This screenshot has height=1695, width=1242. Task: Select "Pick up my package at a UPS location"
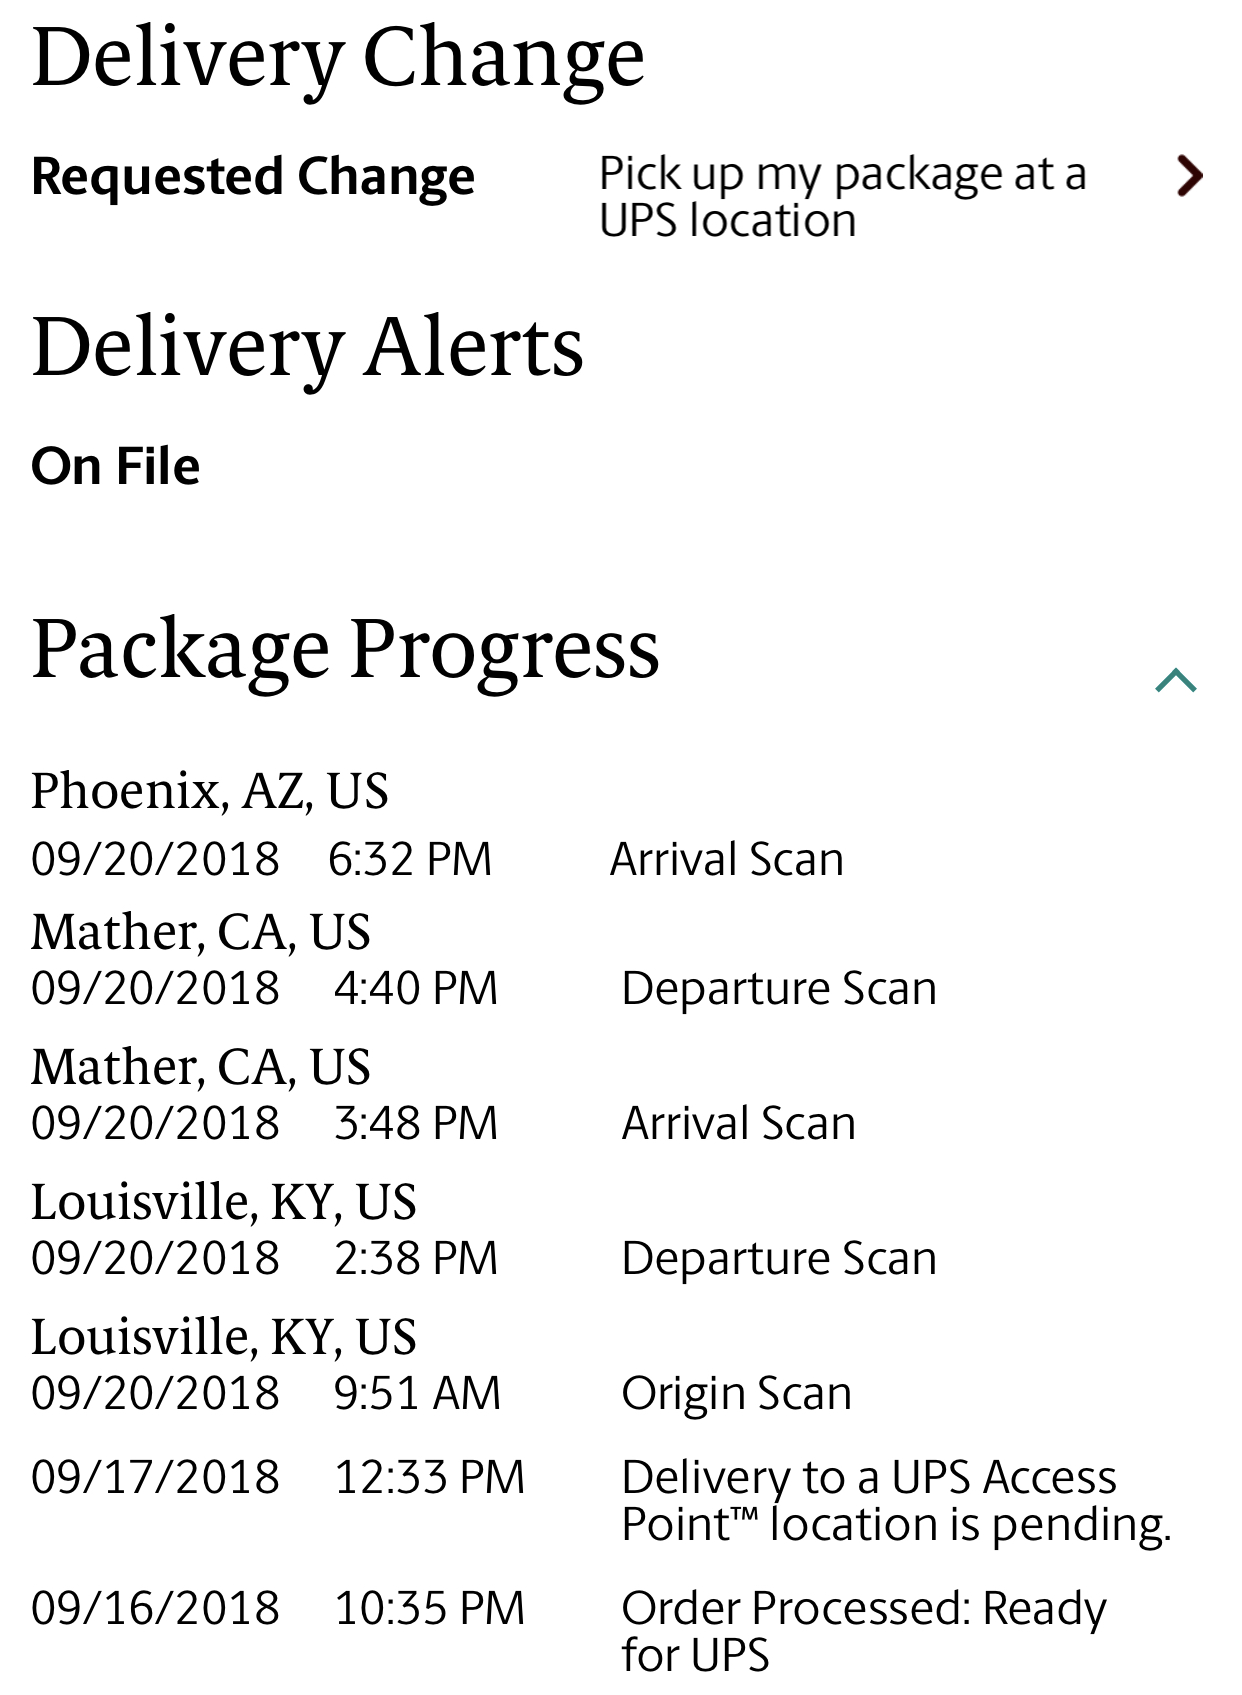point(842,197)
